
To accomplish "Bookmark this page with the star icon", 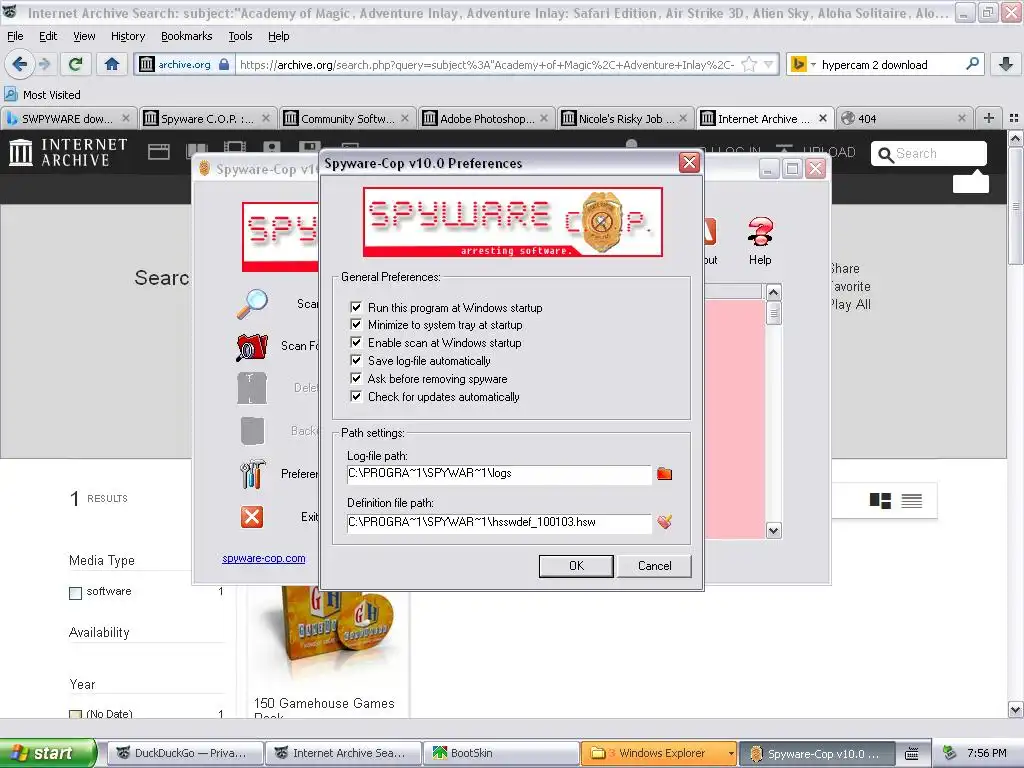I will click(748, 64).
